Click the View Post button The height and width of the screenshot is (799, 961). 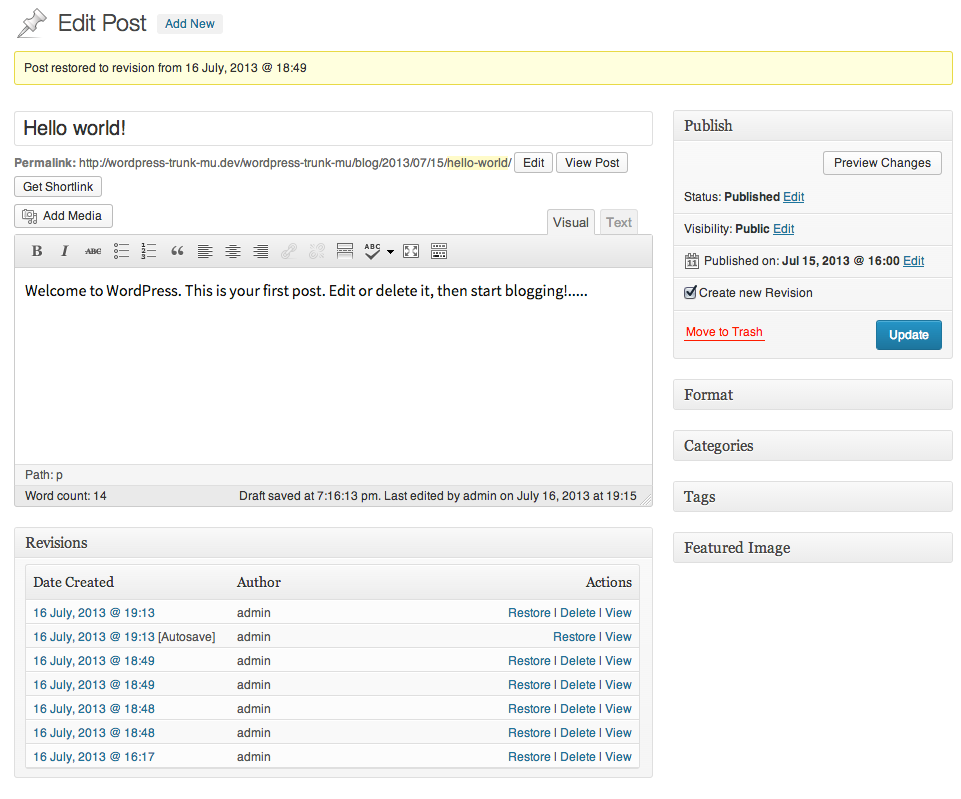pos(592,163)
